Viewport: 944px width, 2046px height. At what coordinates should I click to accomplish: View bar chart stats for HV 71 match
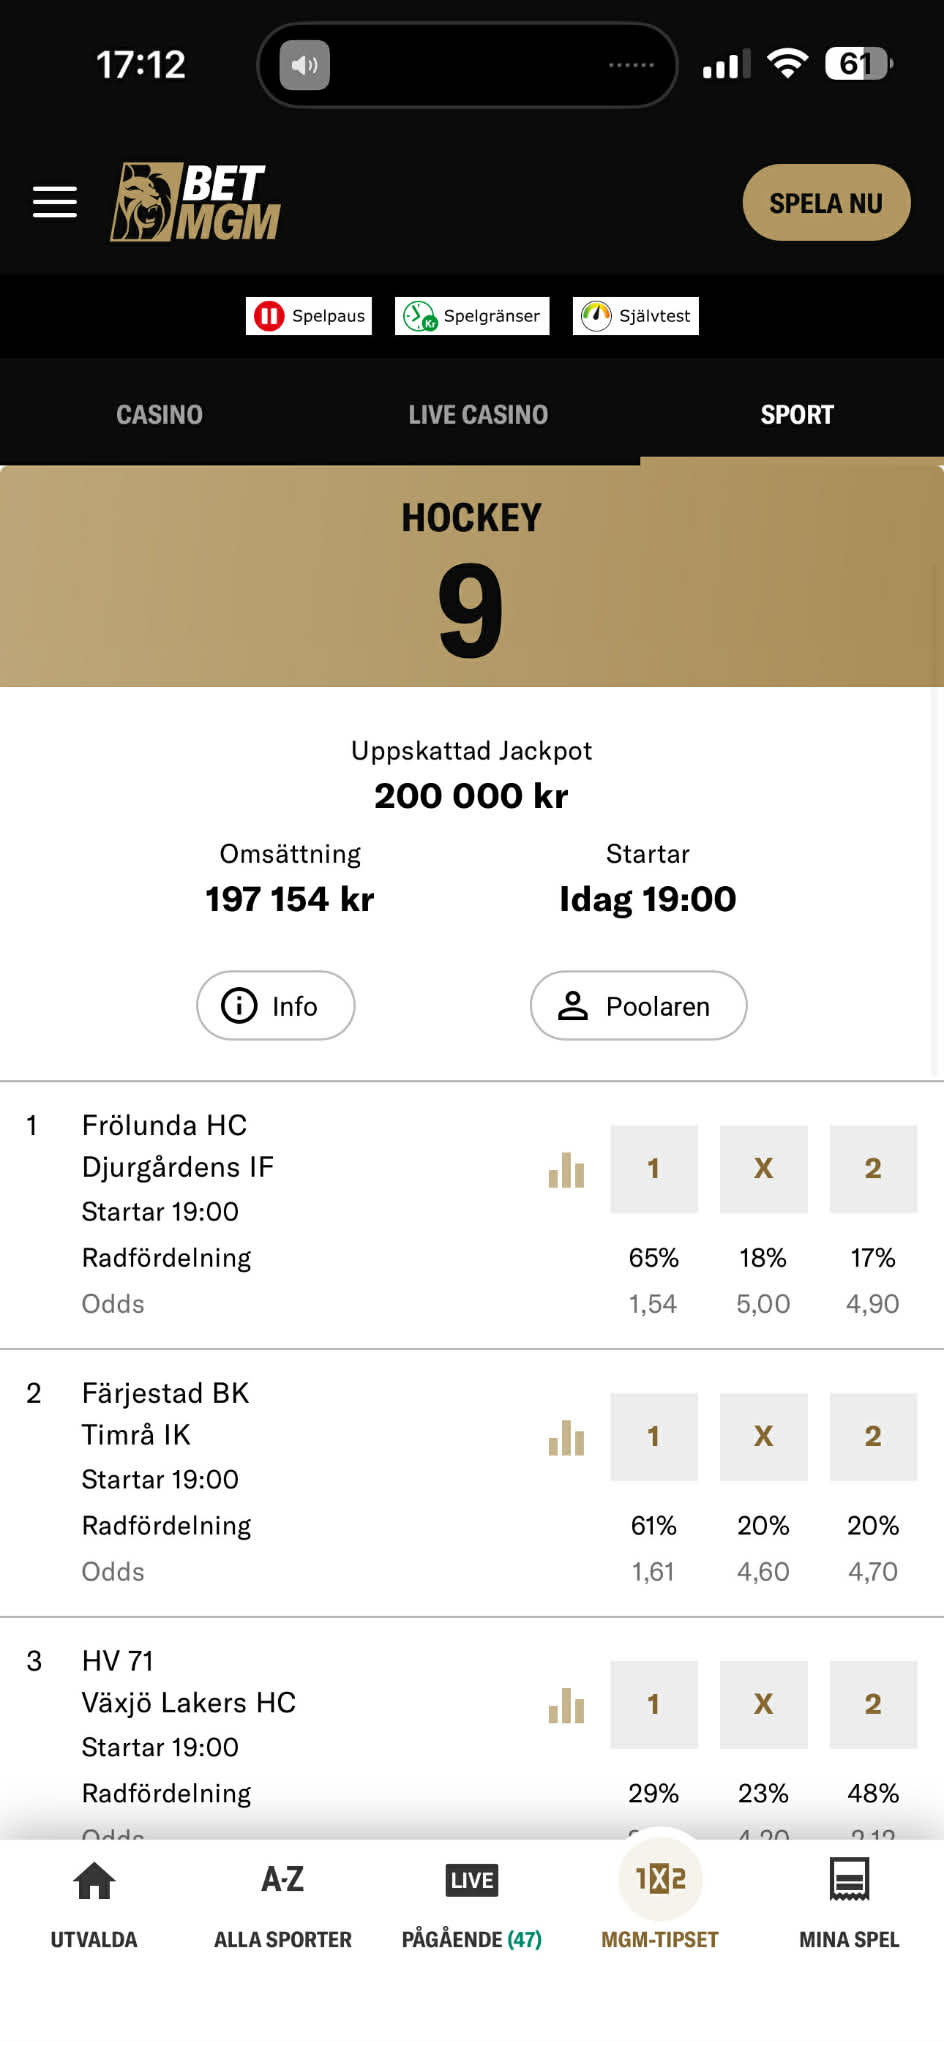click(566, 1705)
